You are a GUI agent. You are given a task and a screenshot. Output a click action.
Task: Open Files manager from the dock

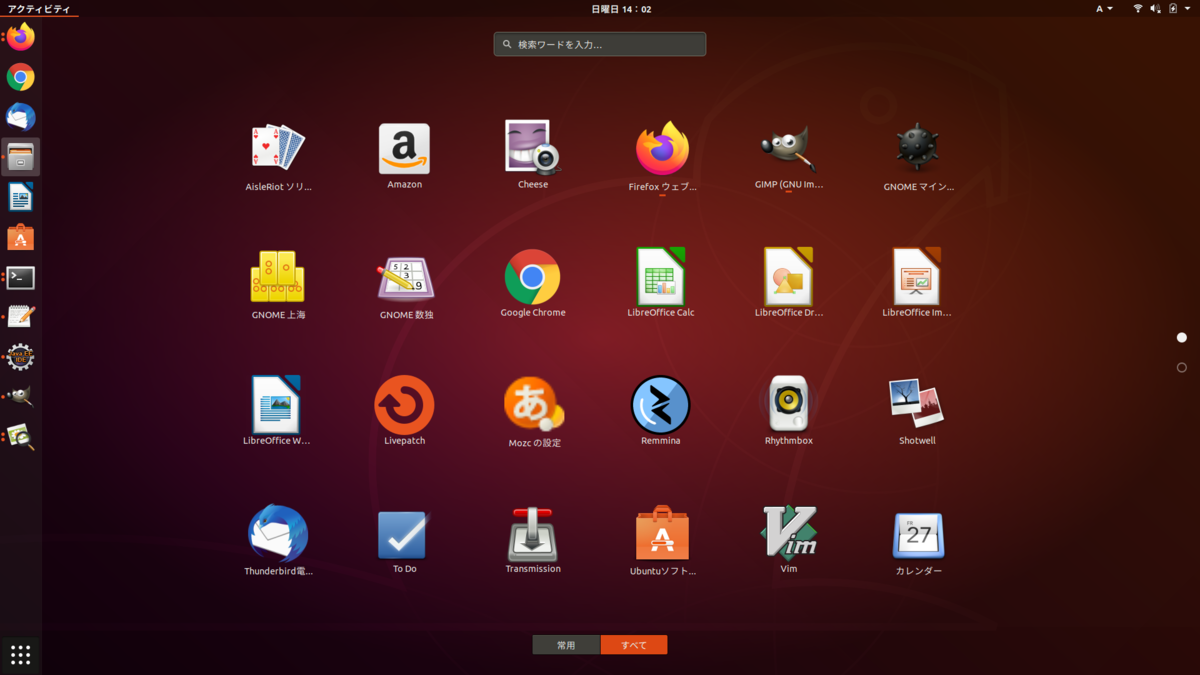(x=21, y=157)
